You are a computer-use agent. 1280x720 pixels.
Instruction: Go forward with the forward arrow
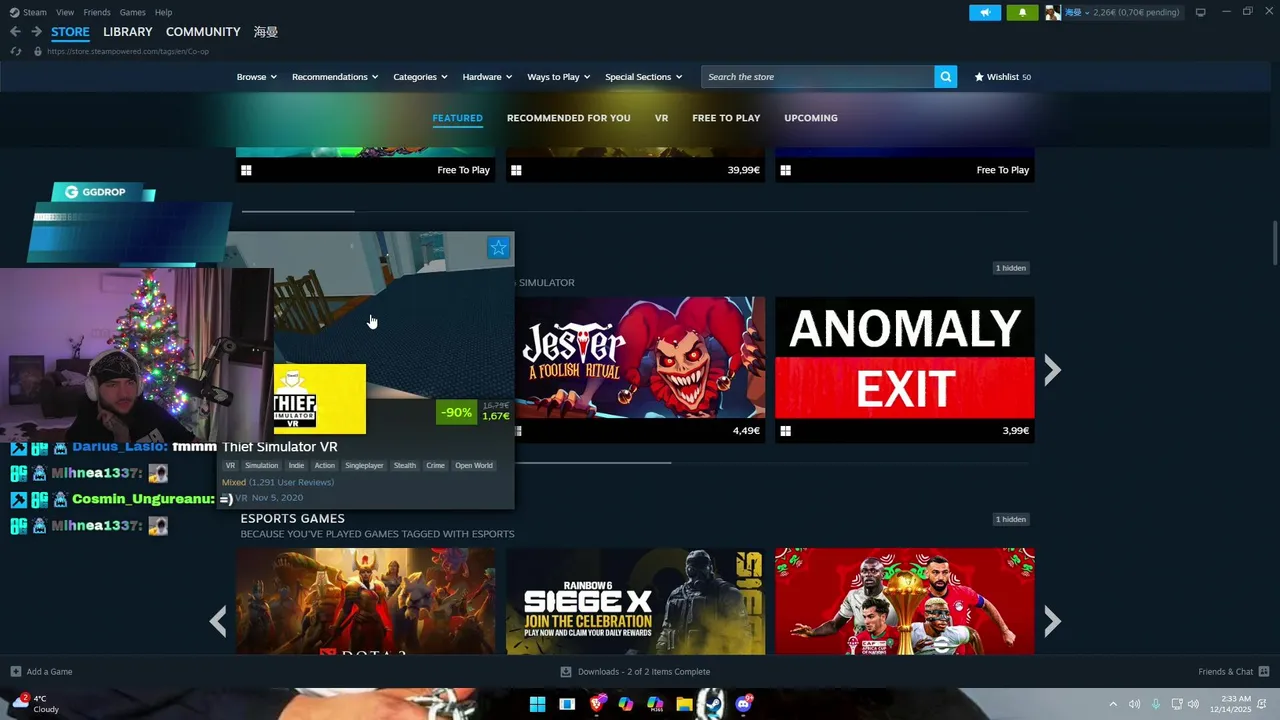point(36,32)
